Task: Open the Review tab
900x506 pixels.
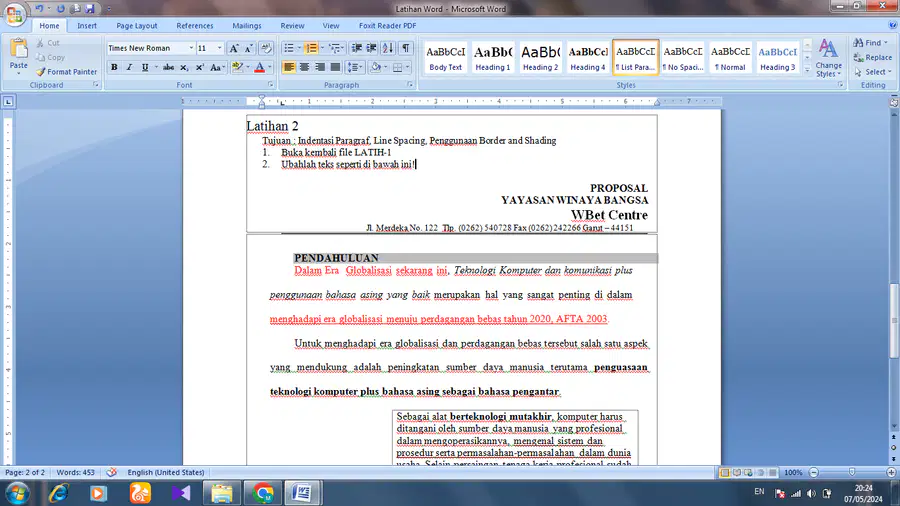Action: pos(292,26)
